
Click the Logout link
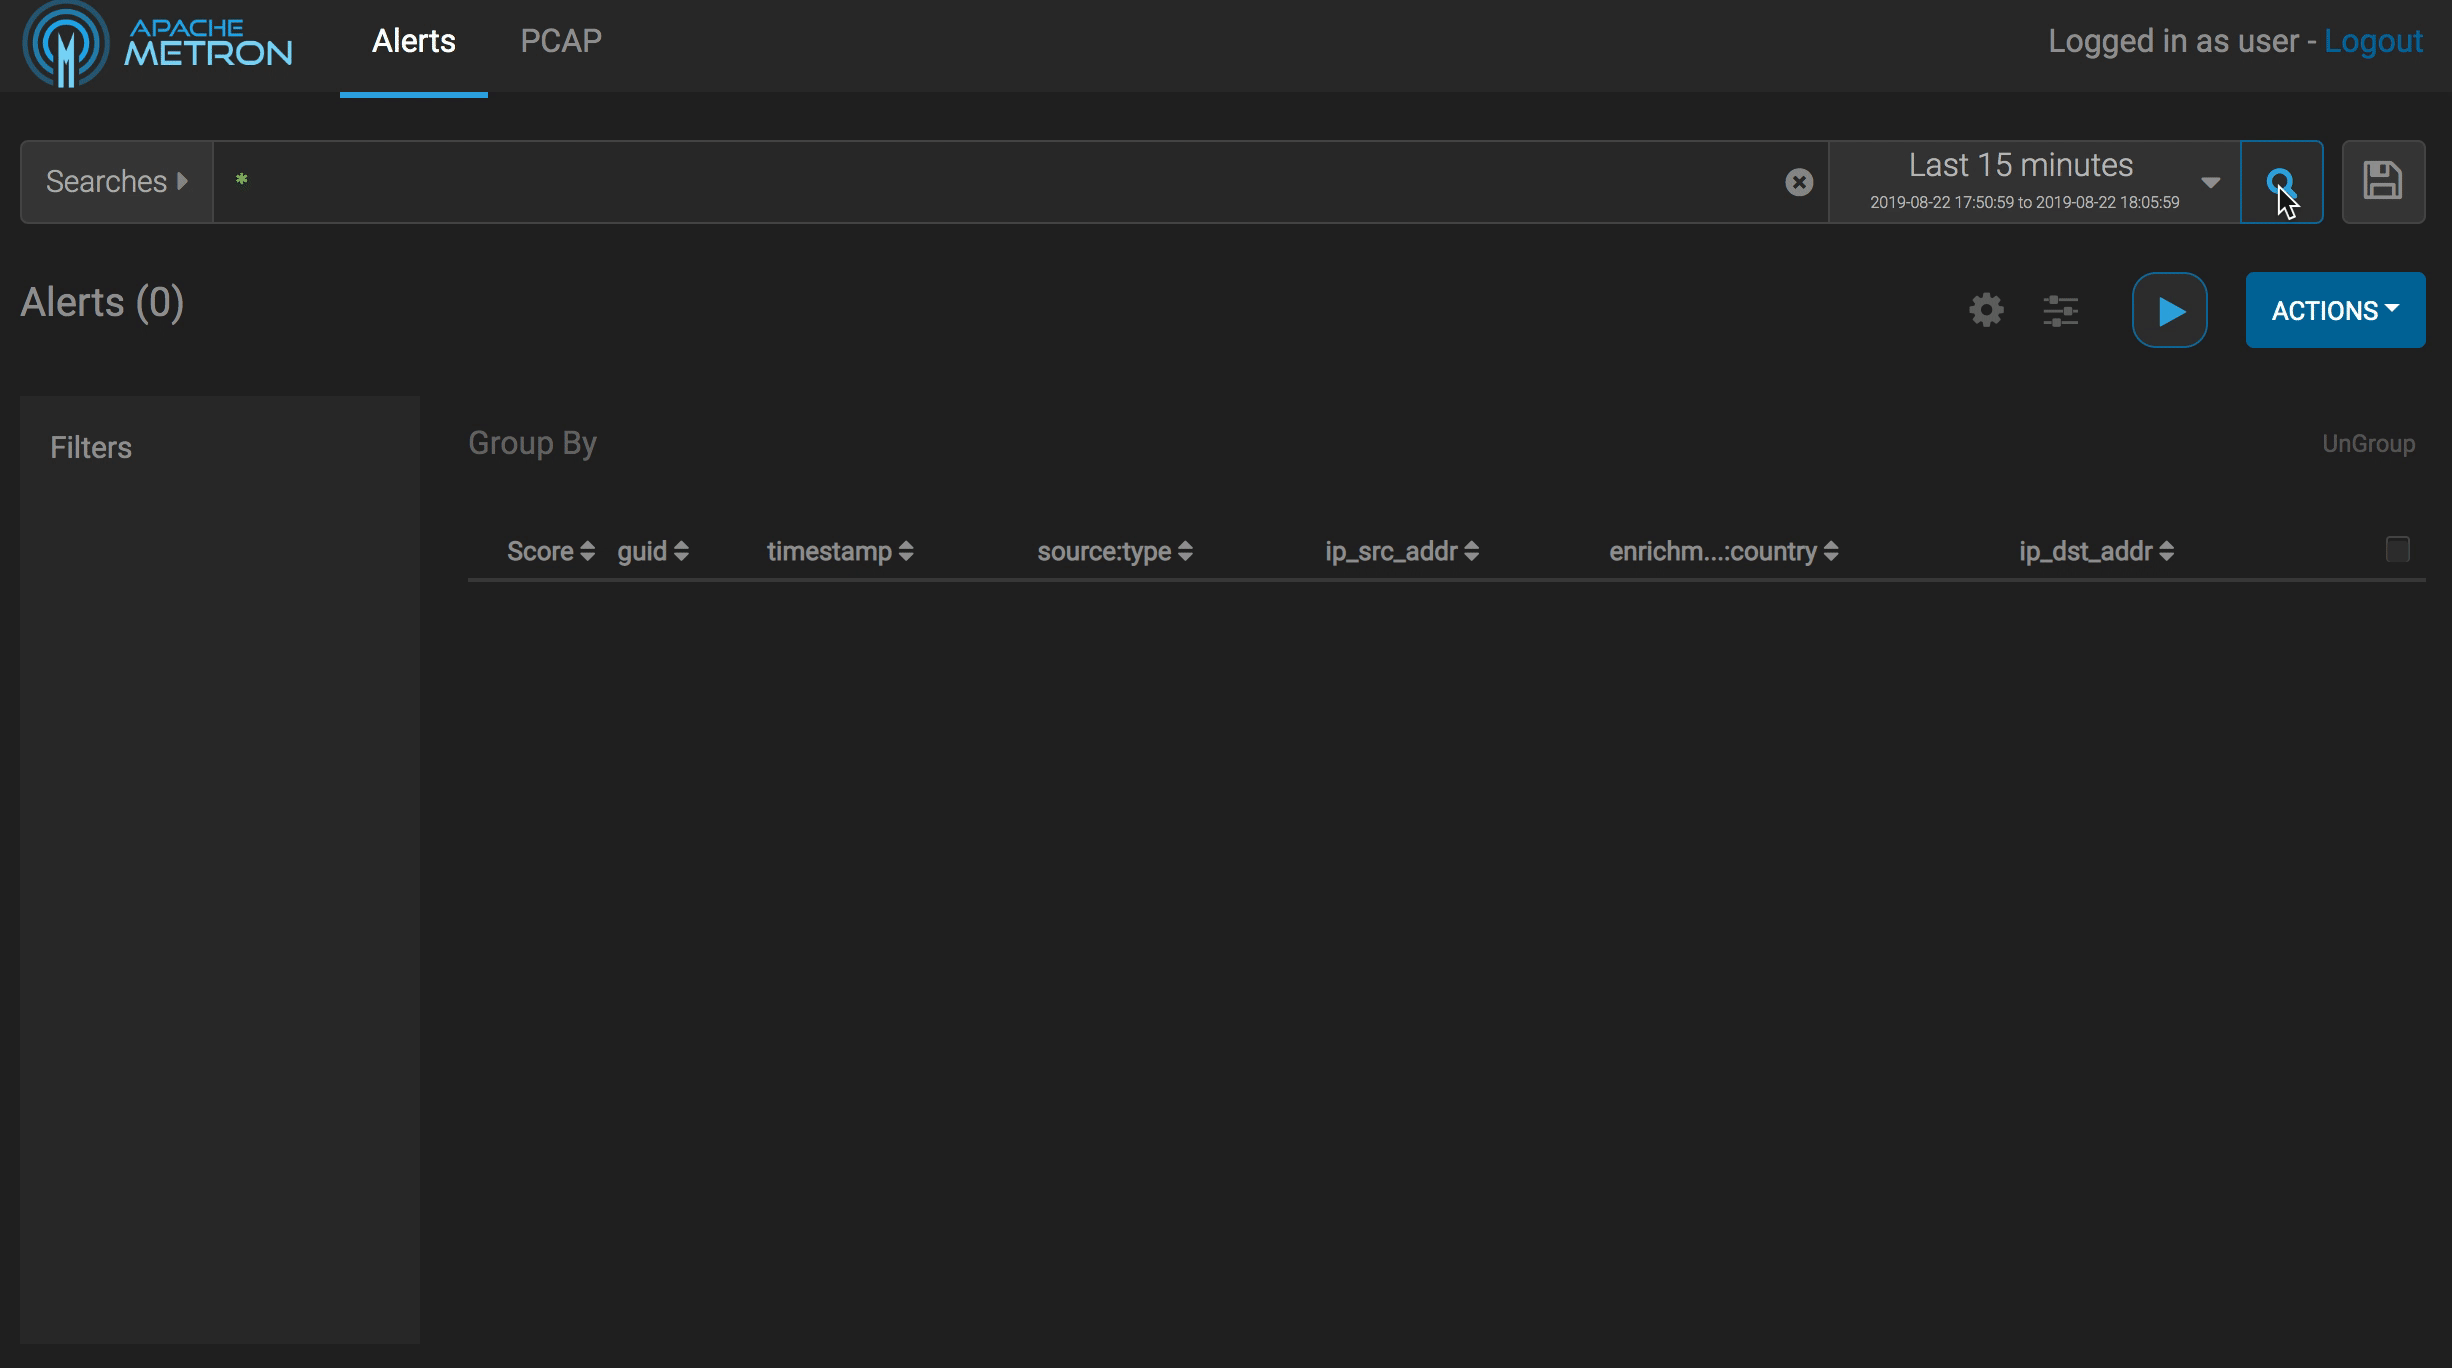point(2372,41)
